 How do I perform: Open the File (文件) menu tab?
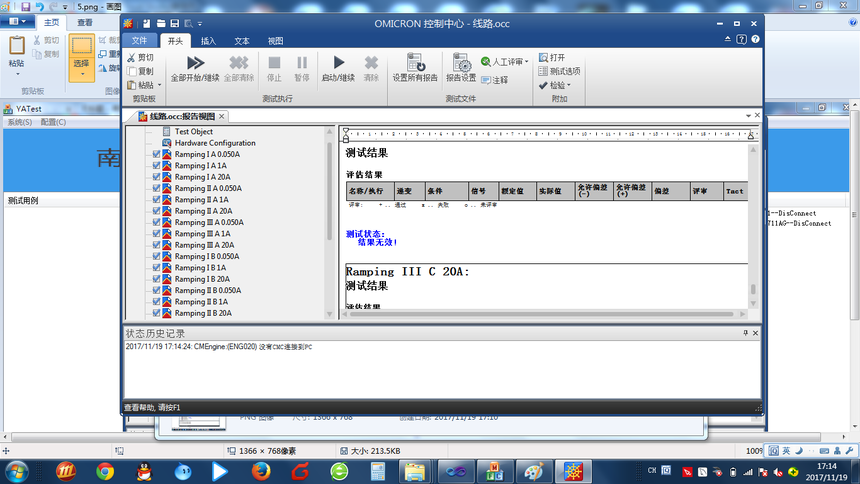point(139,41)
